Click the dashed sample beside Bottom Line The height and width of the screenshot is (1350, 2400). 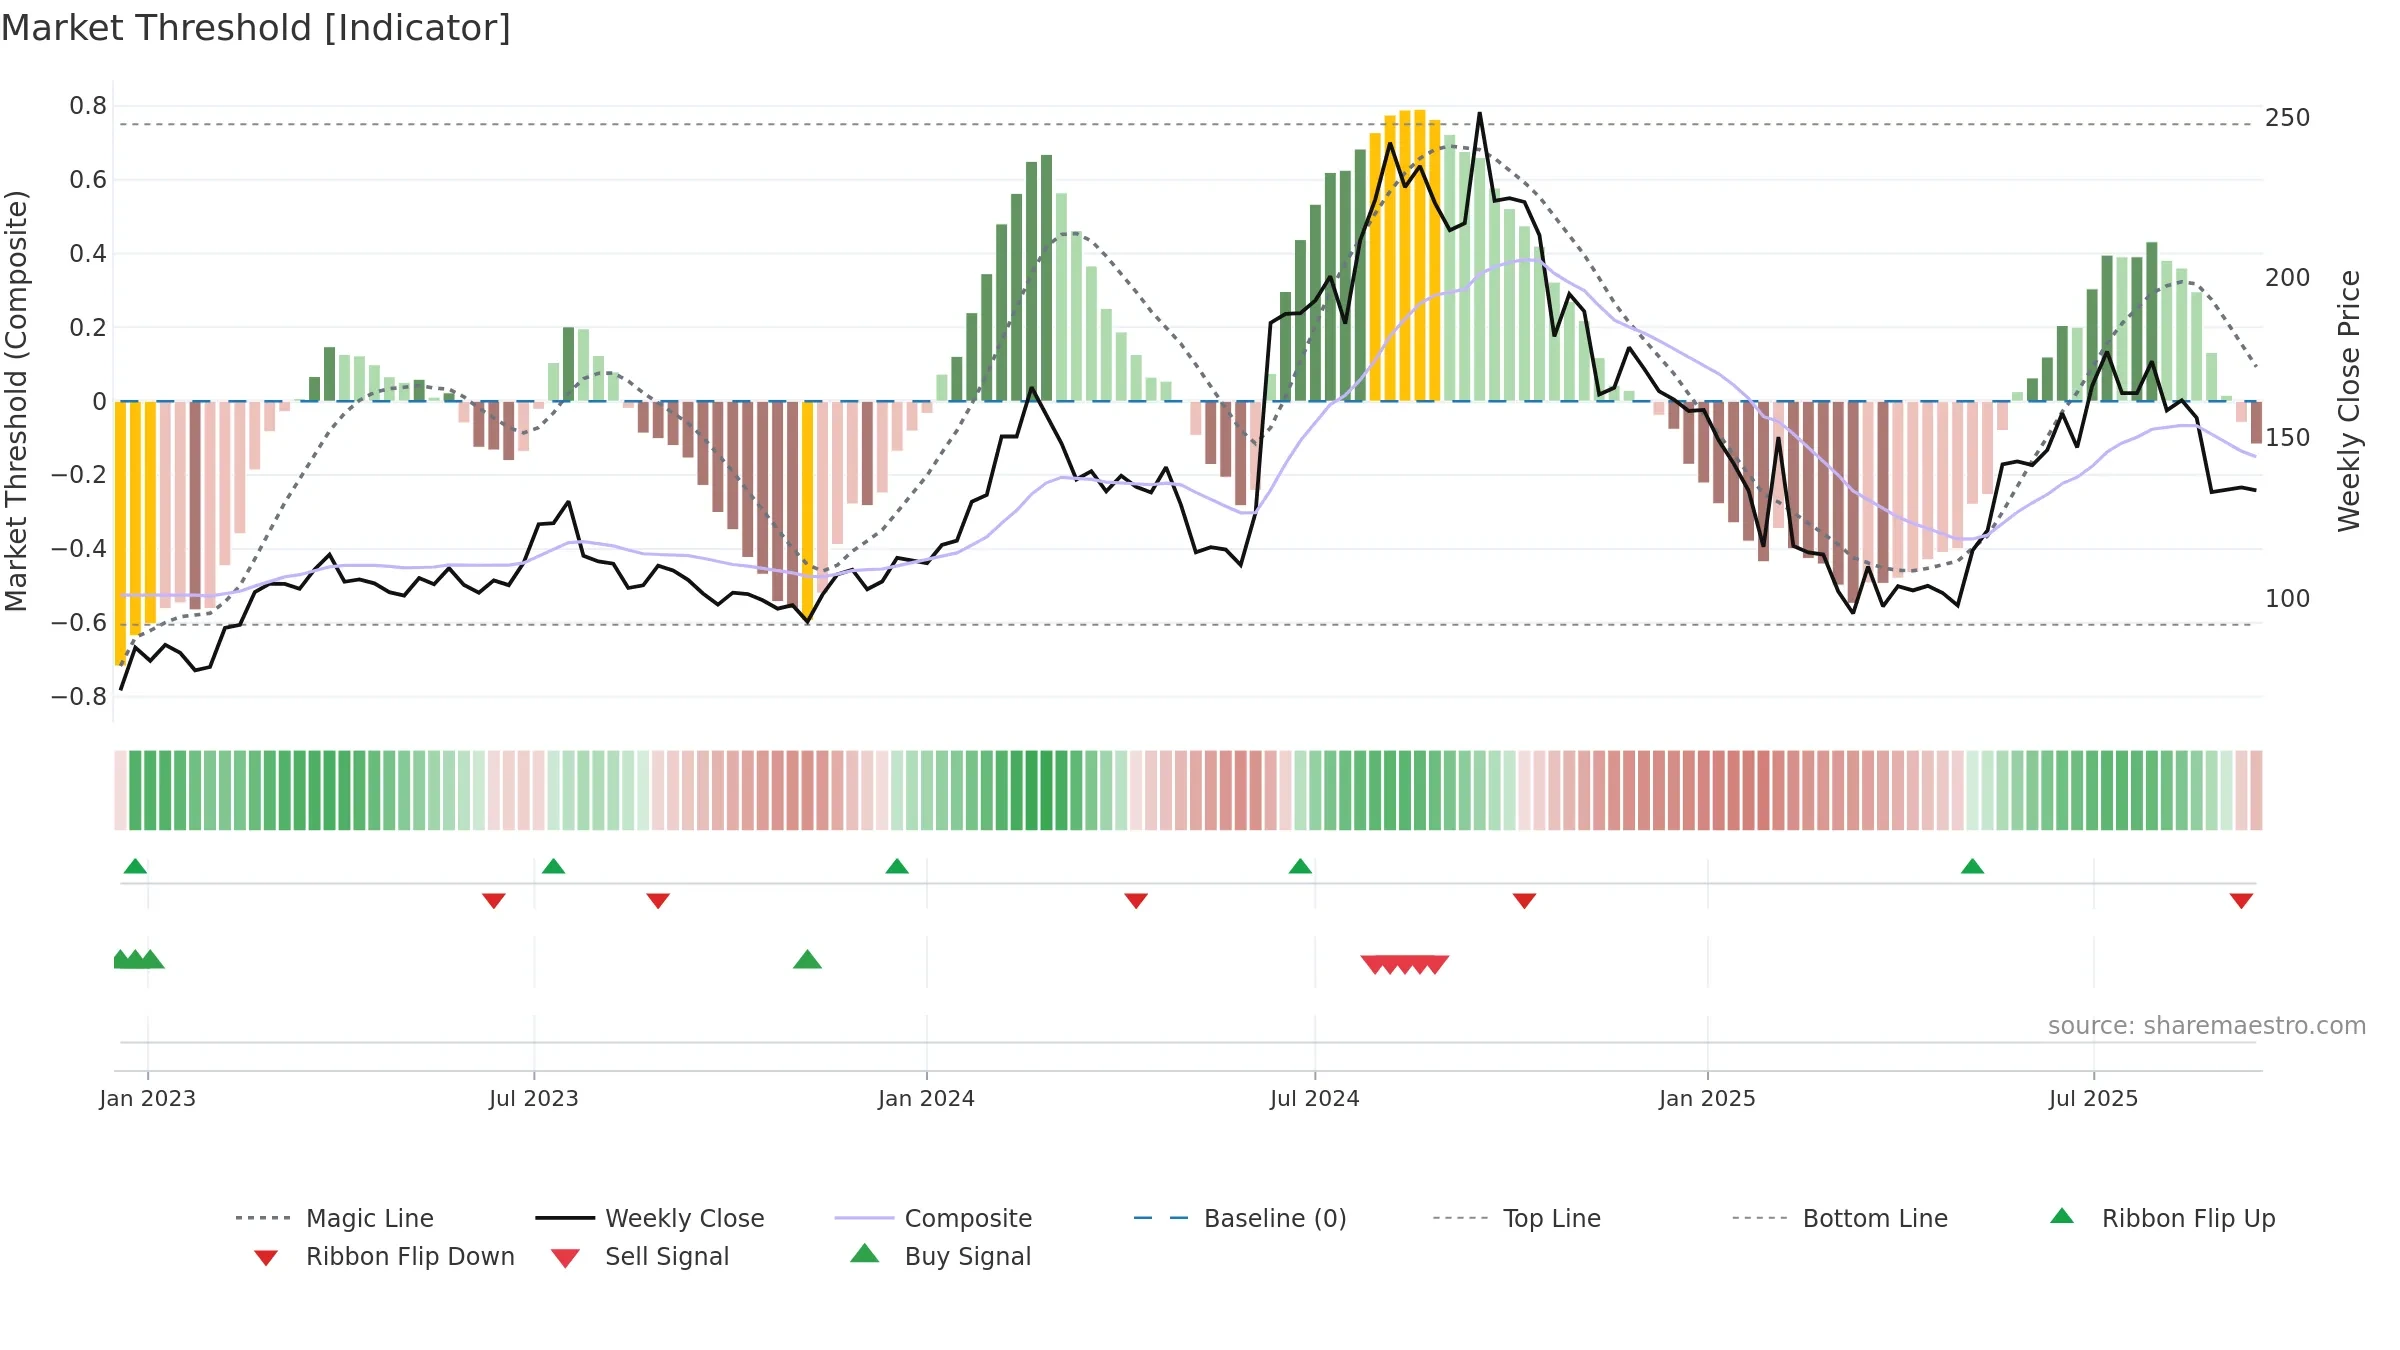[1760, 1218]
